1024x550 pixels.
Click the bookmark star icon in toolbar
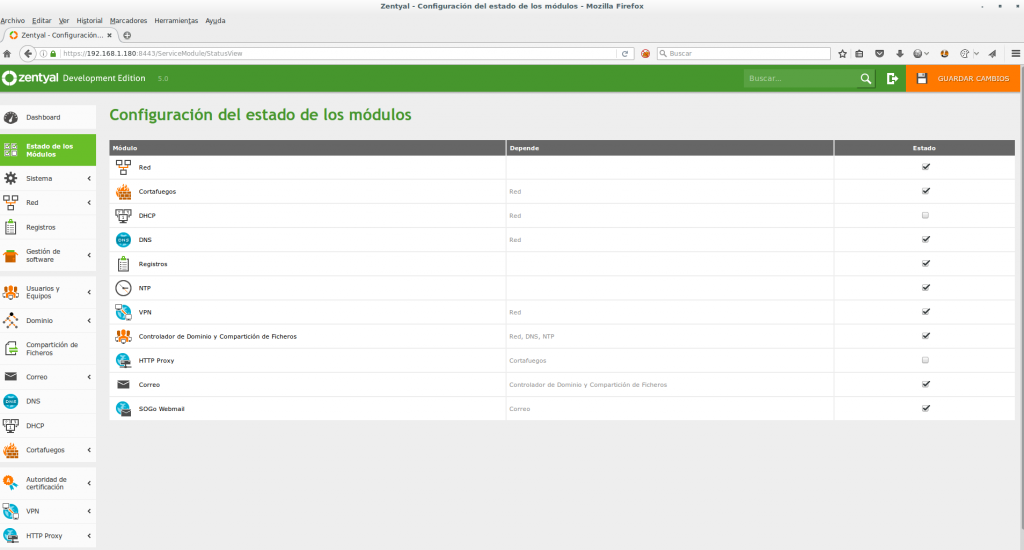point(842,54)
